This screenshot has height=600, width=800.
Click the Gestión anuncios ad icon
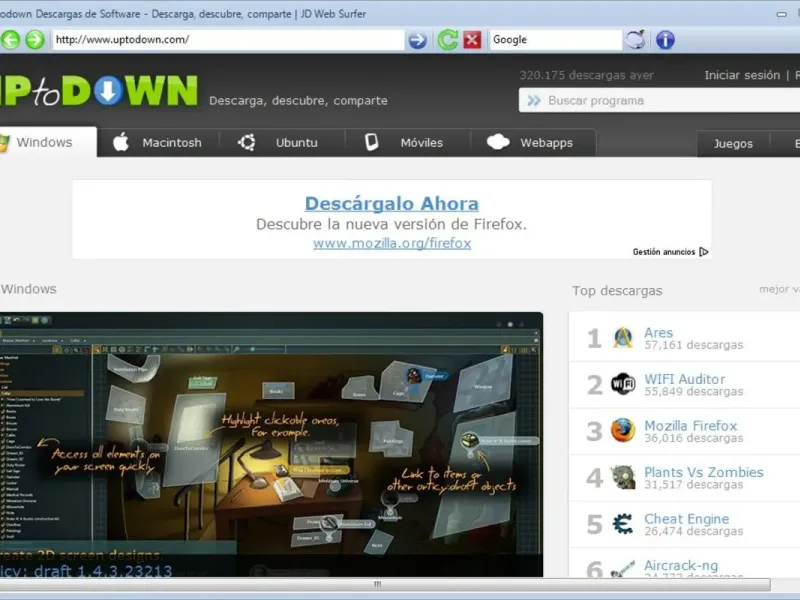pyautogui.click(x=704, y=252)
